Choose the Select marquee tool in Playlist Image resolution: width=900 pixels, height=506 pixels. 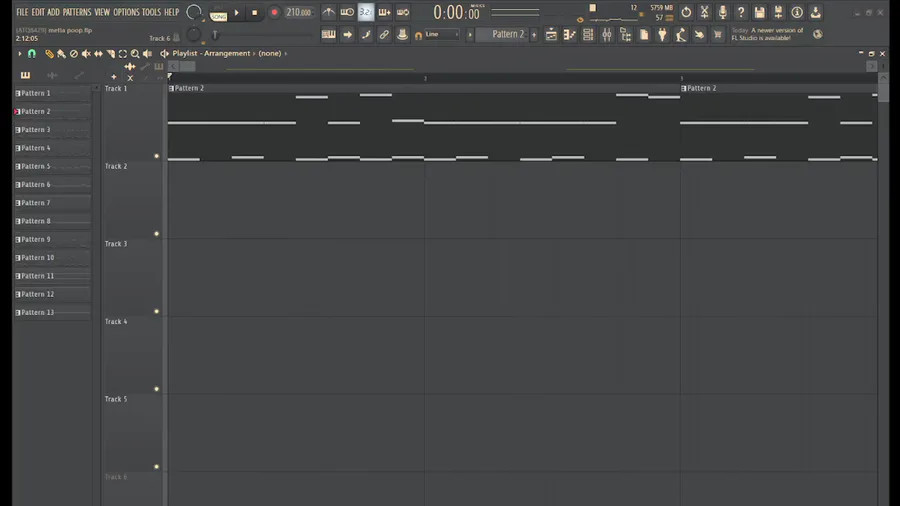click(123, 53)
